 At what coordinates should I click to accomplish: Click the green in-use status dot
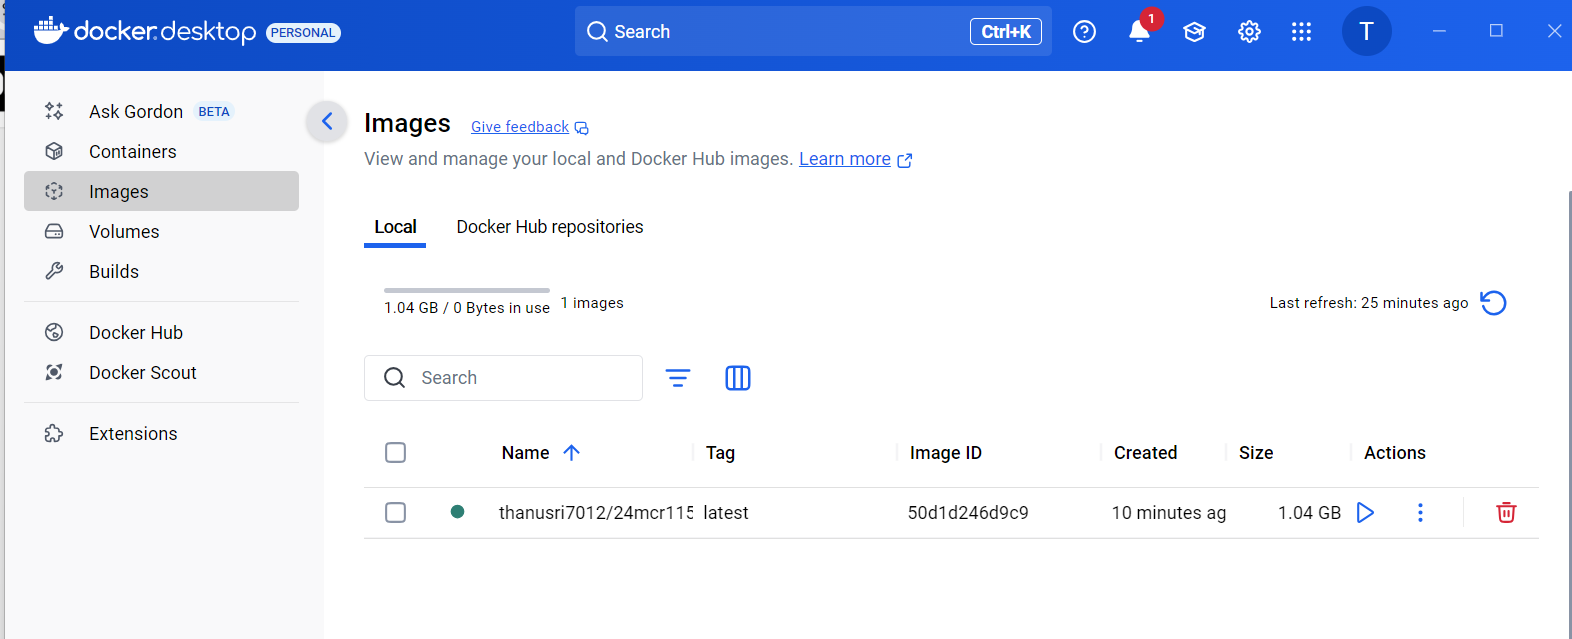pos(457,512)
